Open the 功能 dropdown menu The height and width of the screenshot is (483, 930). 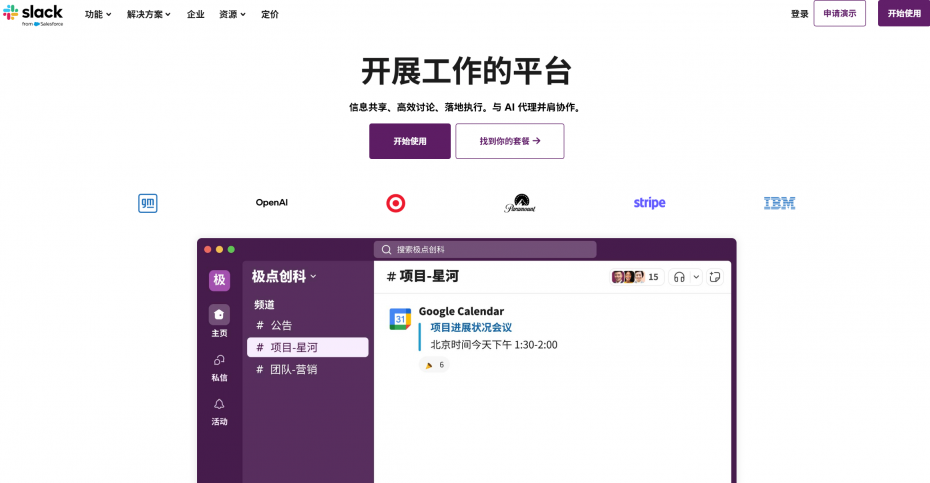(x=98, y=14)
